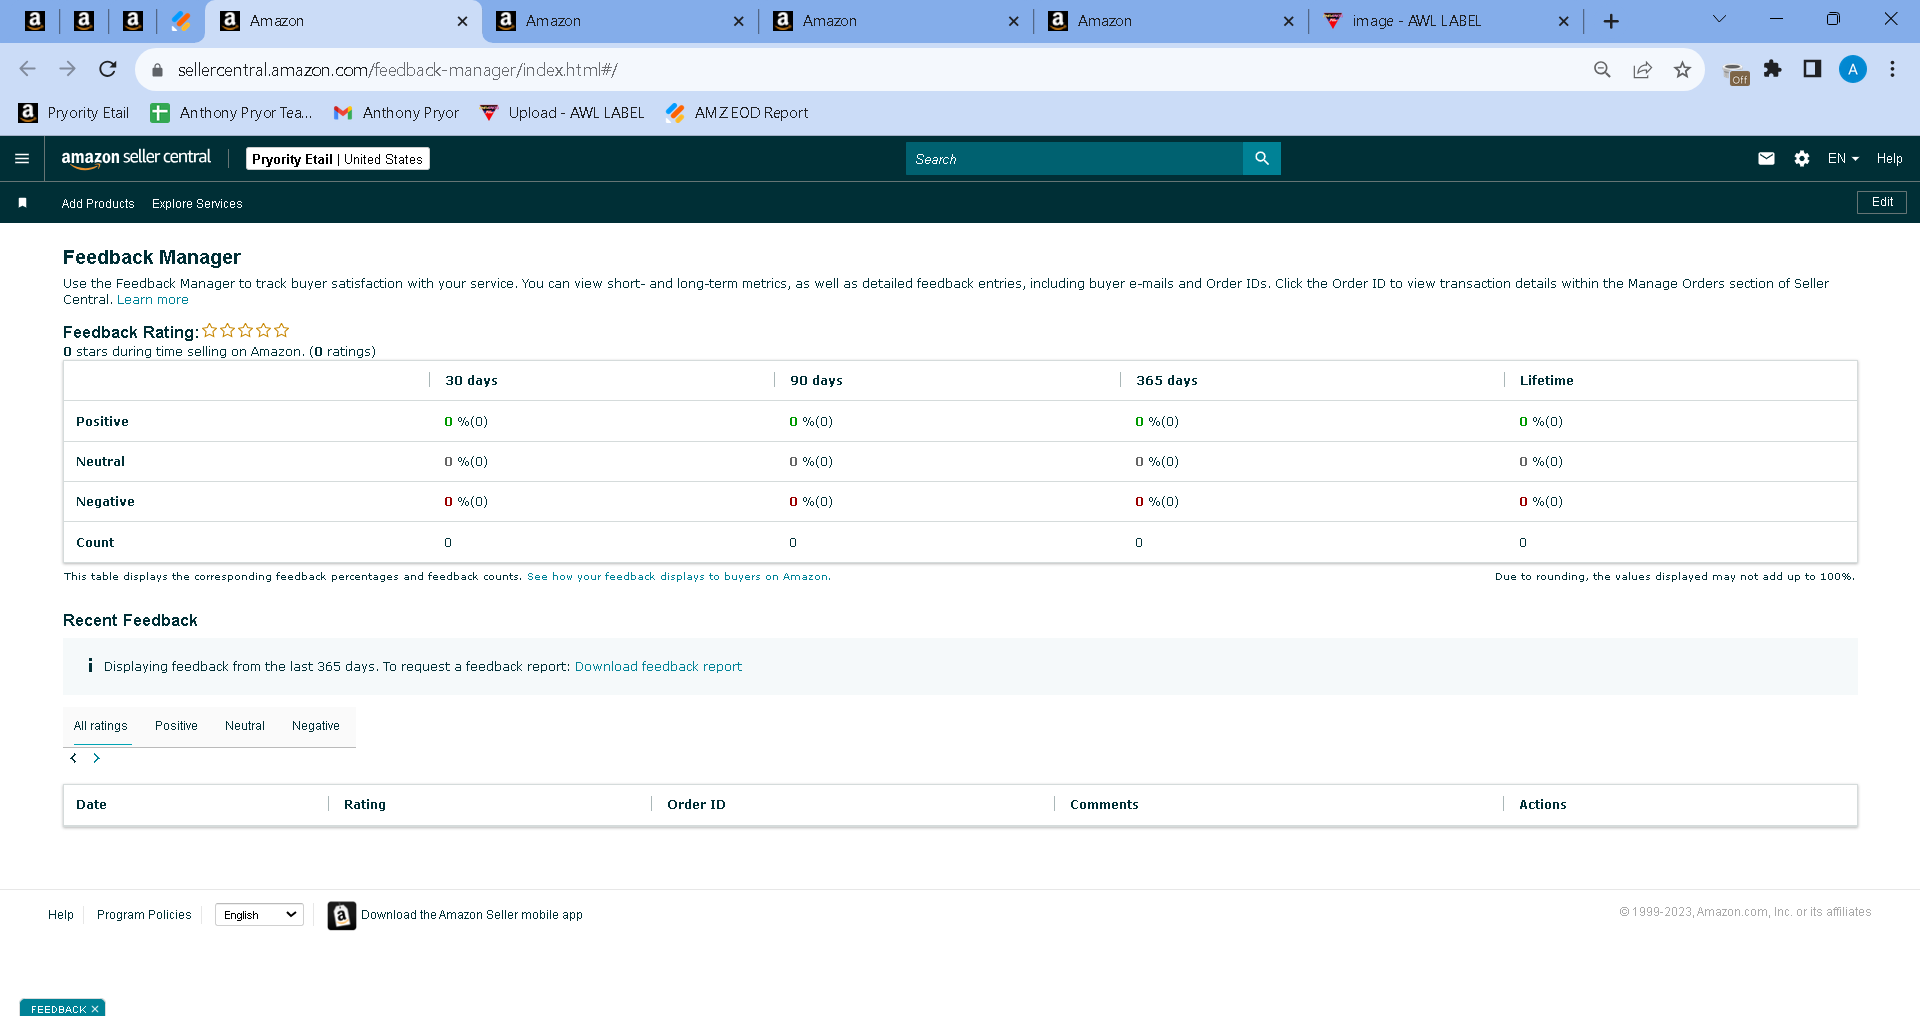The width and height of the screenshot is (1920, 1016).
Task: Open the Pryority Etail United States account switcher
Action: pyautogui.click(x=338, y=159)
